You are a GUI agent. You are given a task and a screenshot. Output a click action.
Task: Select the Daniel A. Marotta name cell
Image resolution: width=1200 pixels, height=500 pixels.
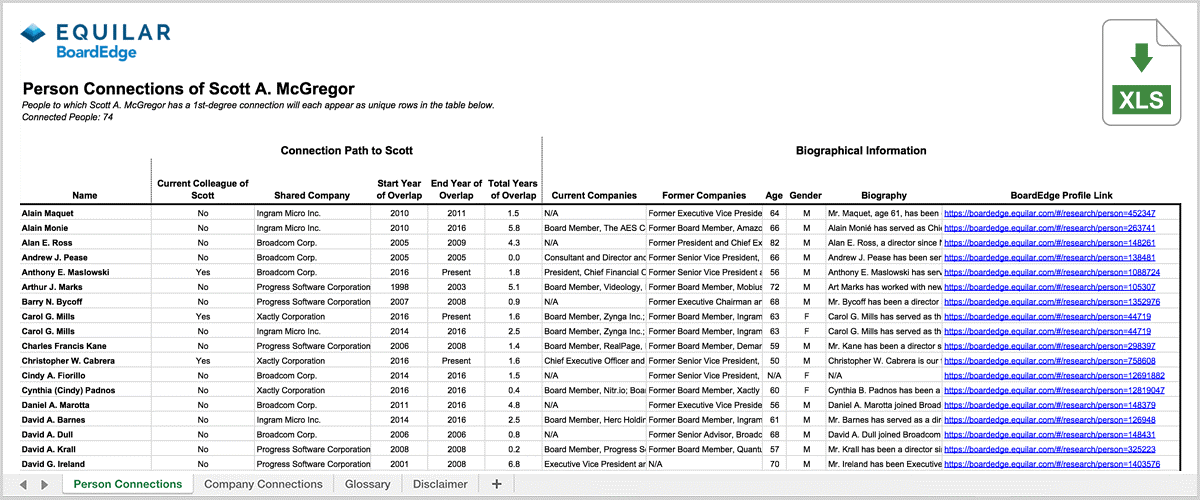[x=85, y=405]
